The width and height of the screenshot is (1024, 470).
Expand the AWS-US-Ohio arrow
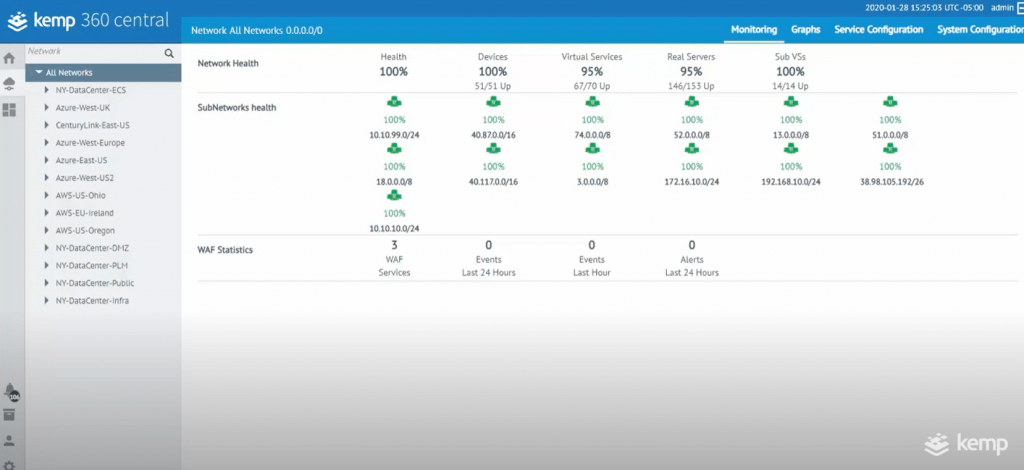click(x=46, y=195)
